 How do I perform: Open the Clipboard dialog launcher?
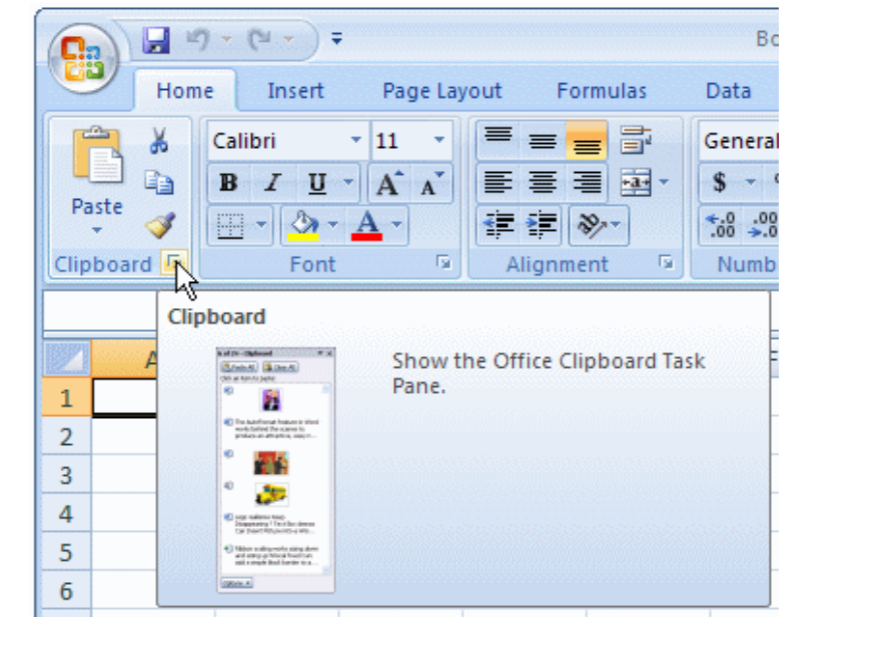pyautogui.click(x=175, y=264)
